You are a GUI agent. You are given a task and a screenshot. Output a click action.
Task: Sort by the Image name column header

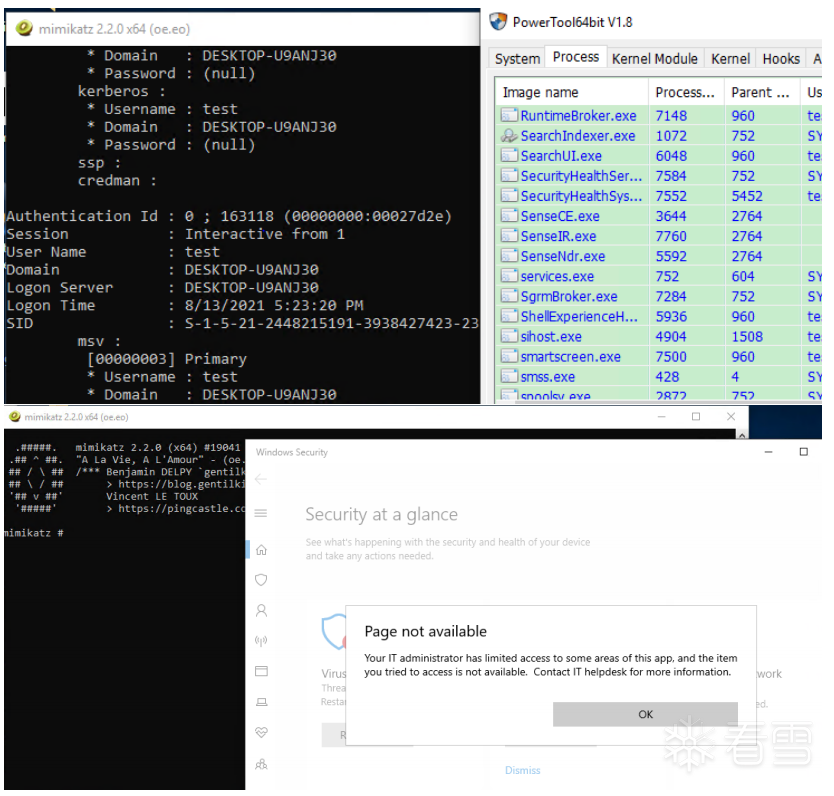(x=572, y=92)
